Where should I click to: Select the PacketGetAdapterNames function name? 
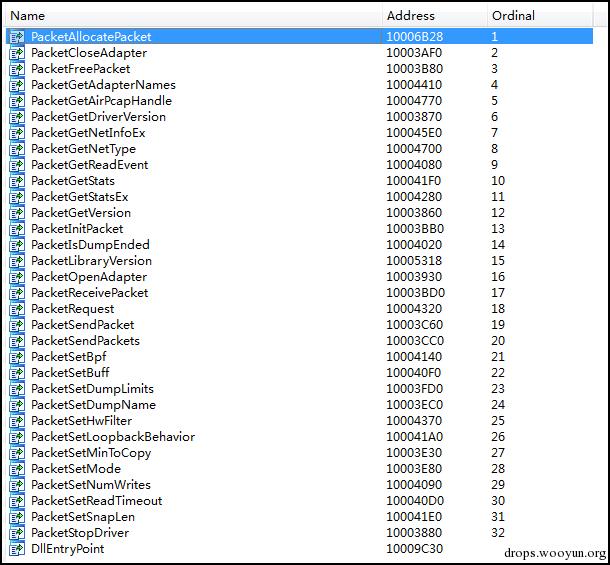point(103,84)
